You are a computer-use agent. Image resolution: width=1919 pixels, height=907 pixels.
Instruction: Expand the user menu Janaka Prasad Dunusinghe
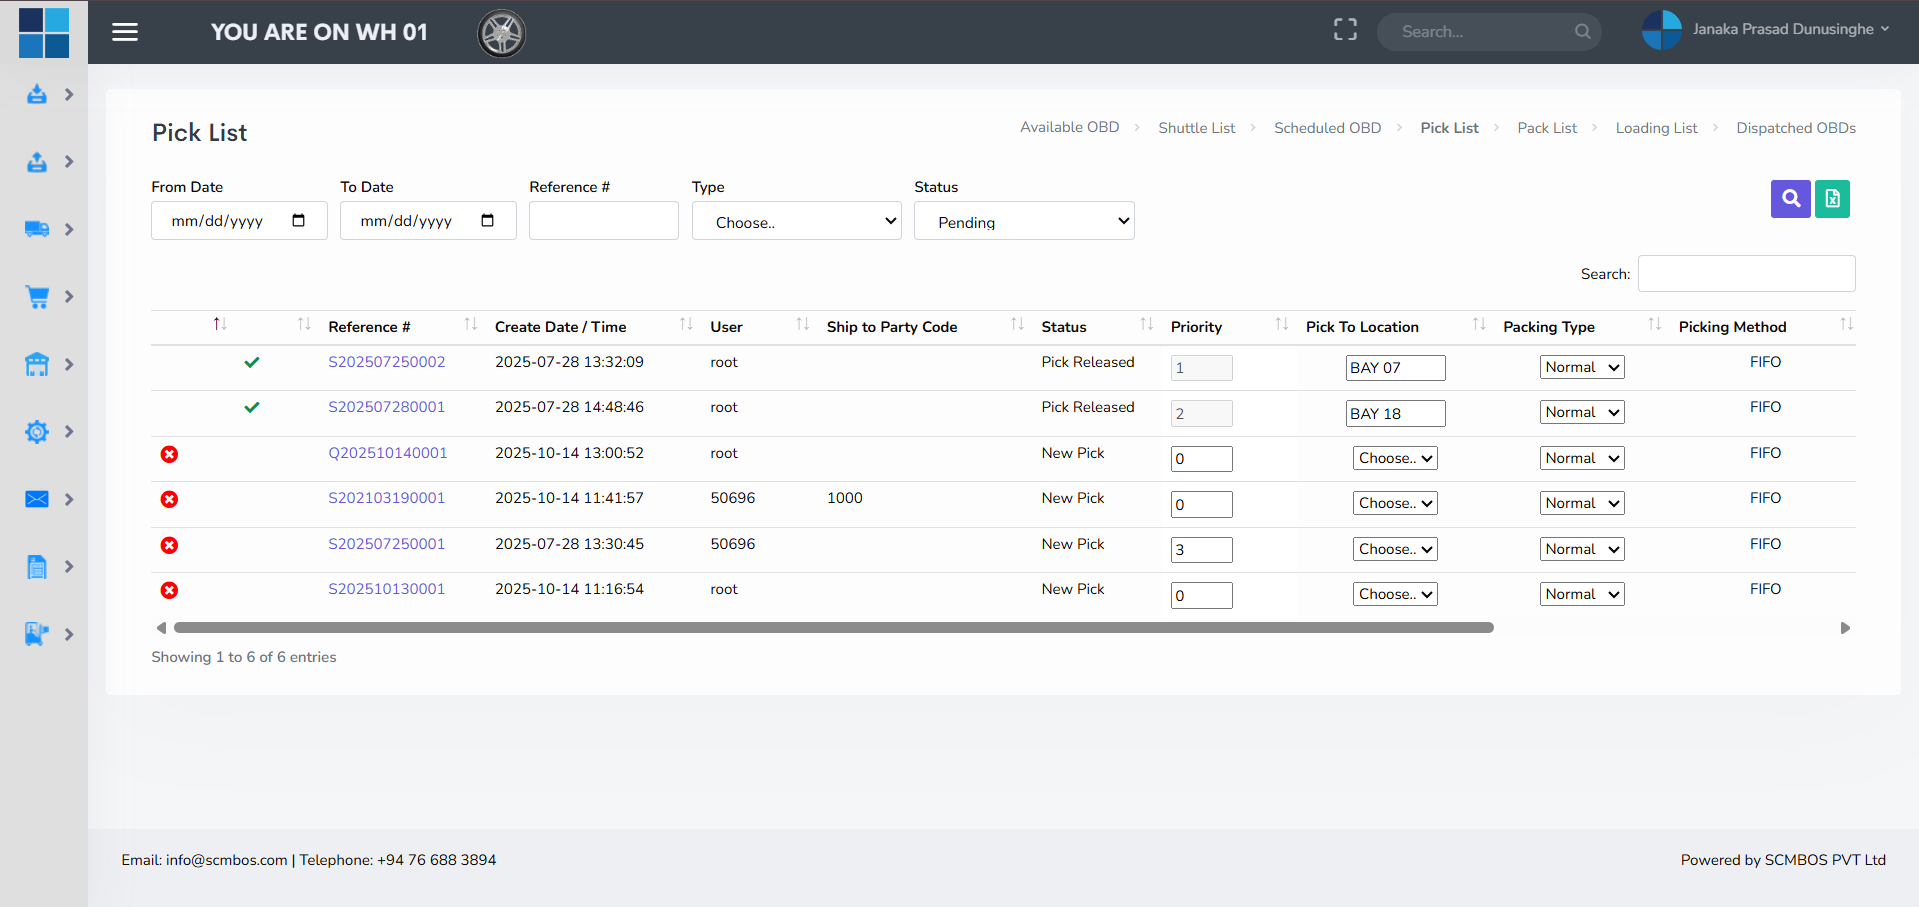pos(1766,30)
